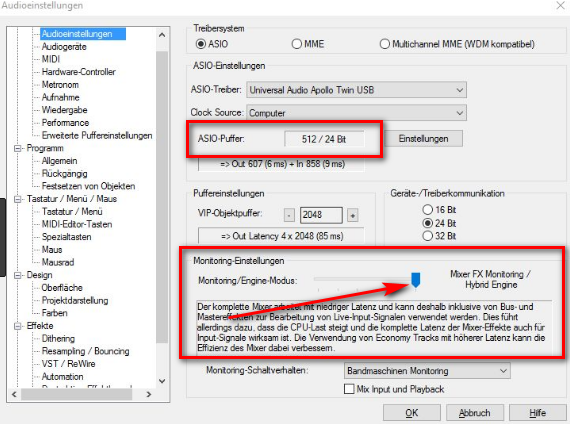
Task: Click right arrow of horizontal tree scrollbar
Action: click(148, 394)
